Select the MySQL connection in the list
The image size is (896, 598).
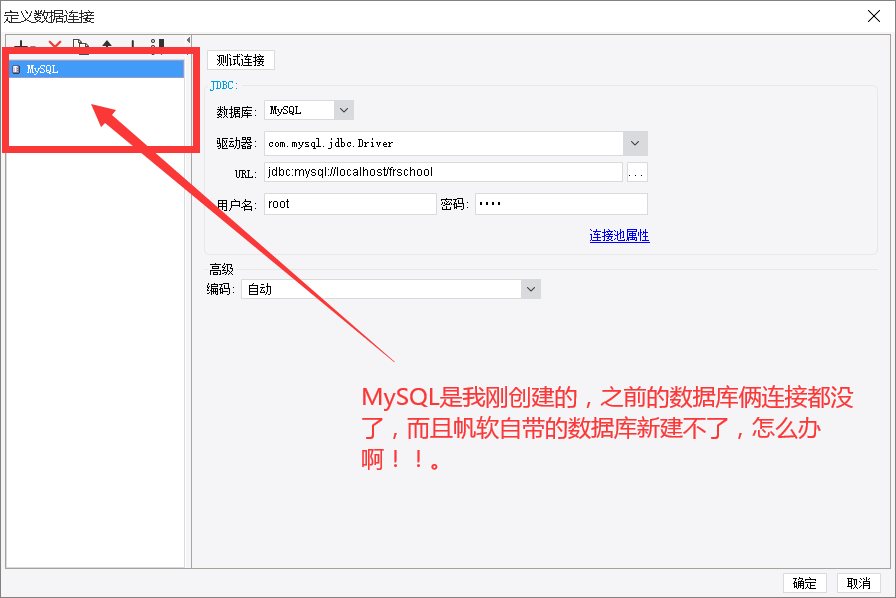pos(97,69)
